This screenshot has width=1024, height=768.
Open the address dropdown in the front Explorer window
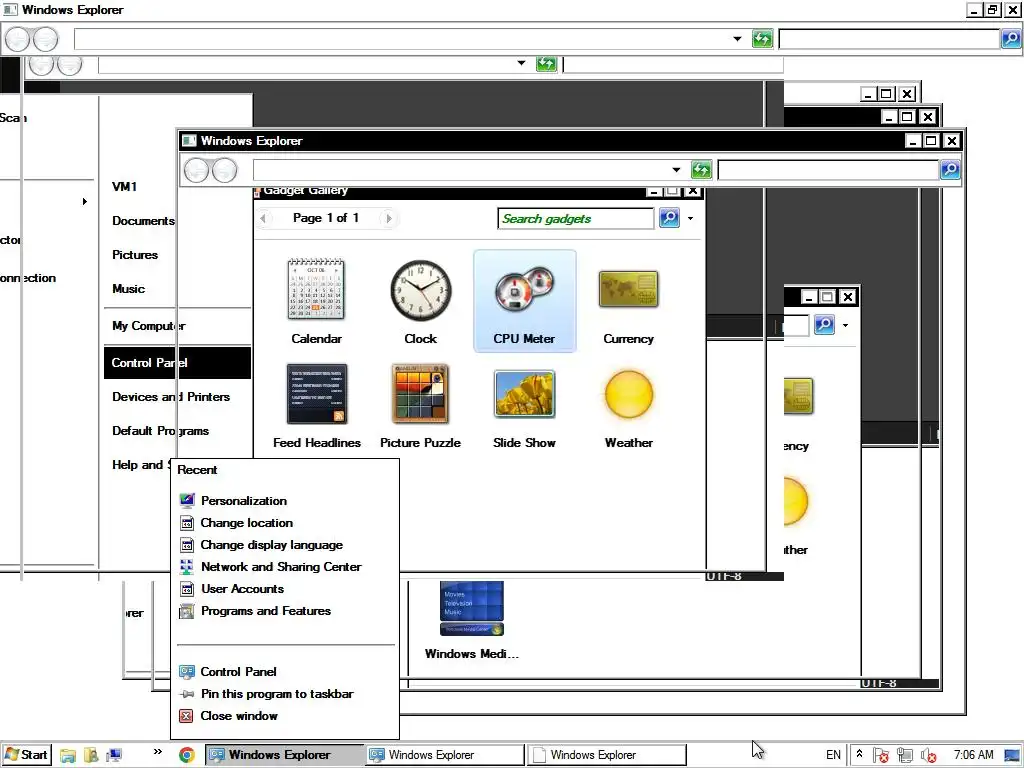[676, 170]
